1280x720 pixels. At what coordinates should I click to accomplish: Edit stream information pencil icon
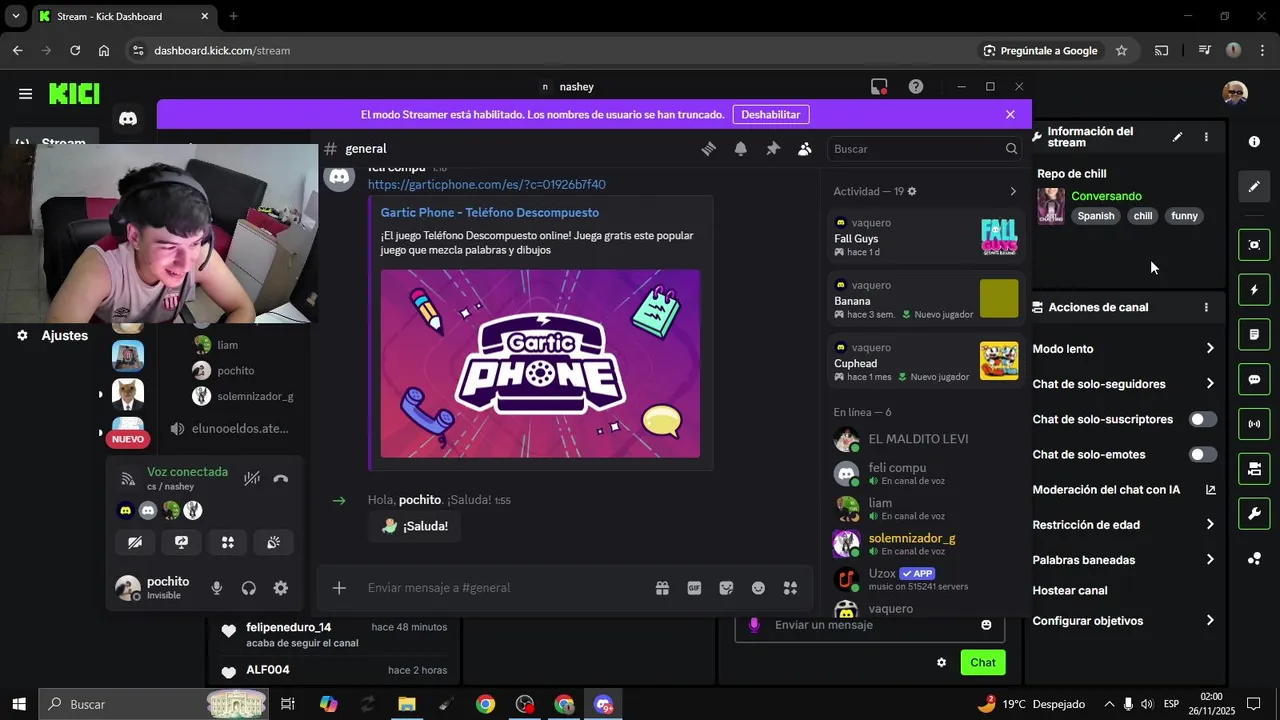1177,137
